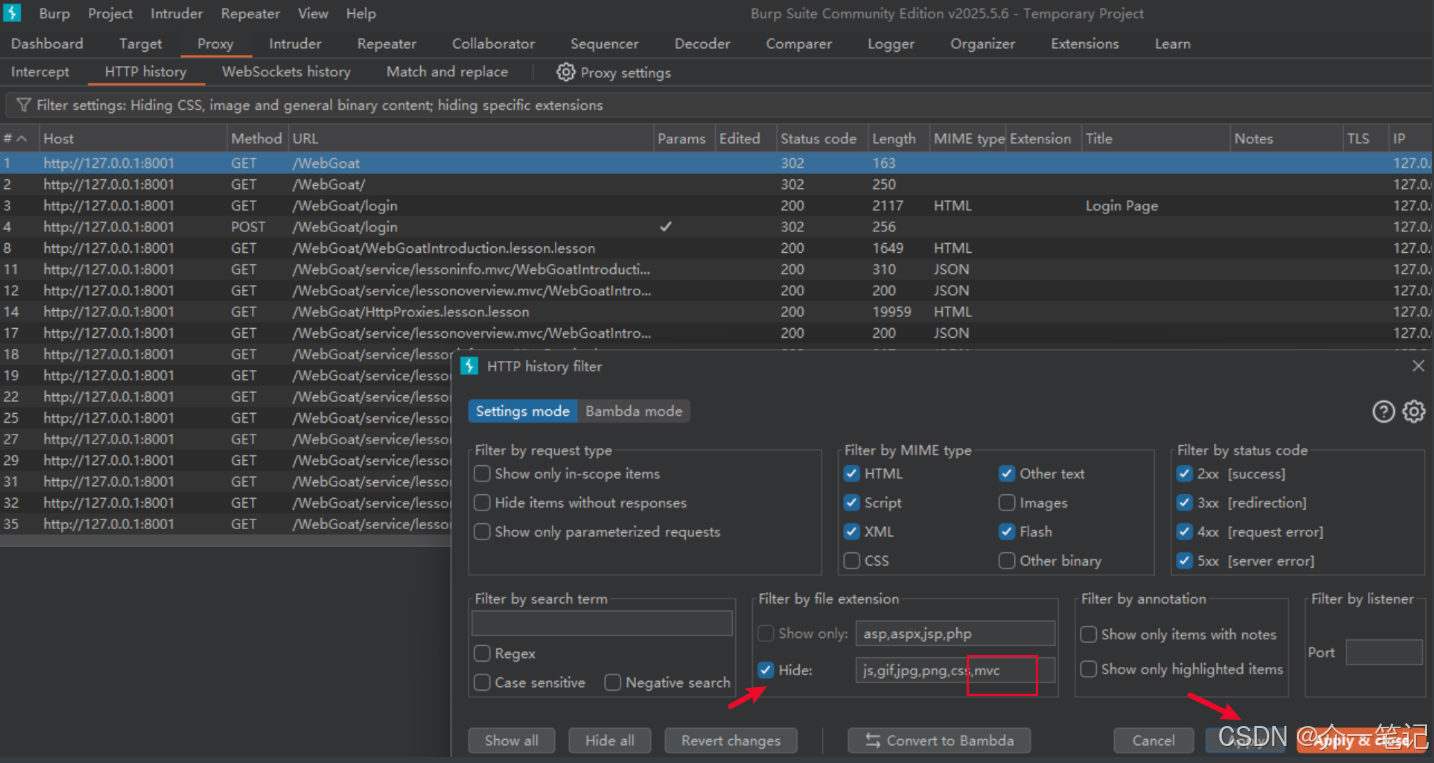Toggle the Hide file extension checkbox
This screenshot has height=763, width=1434.
(x=766, y=670)
